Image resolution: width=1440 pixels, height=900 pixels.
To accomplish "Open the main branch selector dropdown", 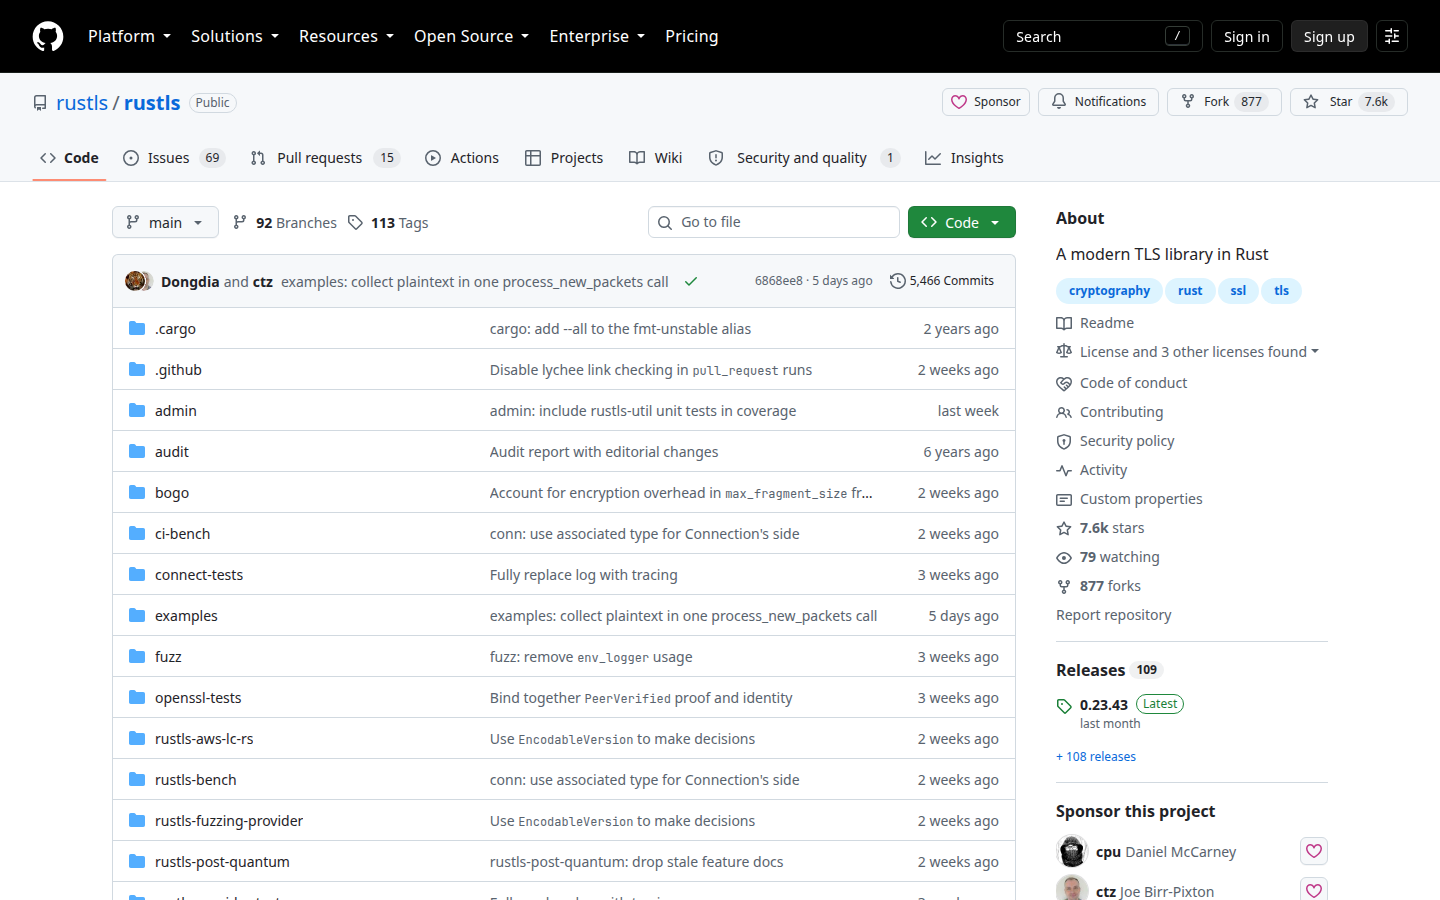I will point(165,222).
